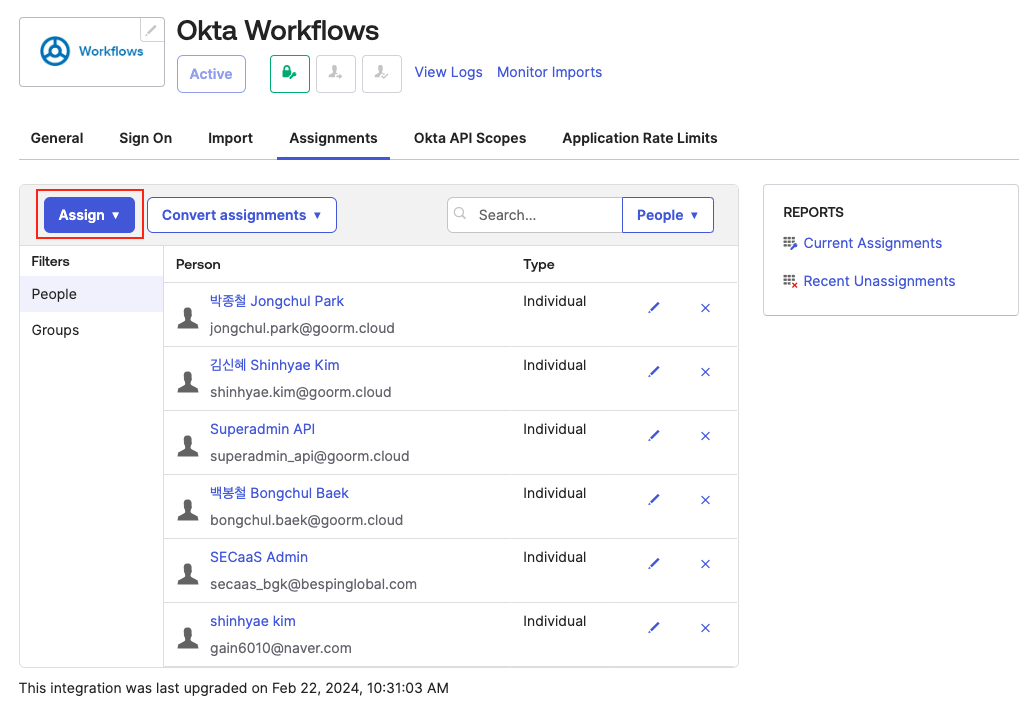Open the Assign dropdown

pos(89,215)
